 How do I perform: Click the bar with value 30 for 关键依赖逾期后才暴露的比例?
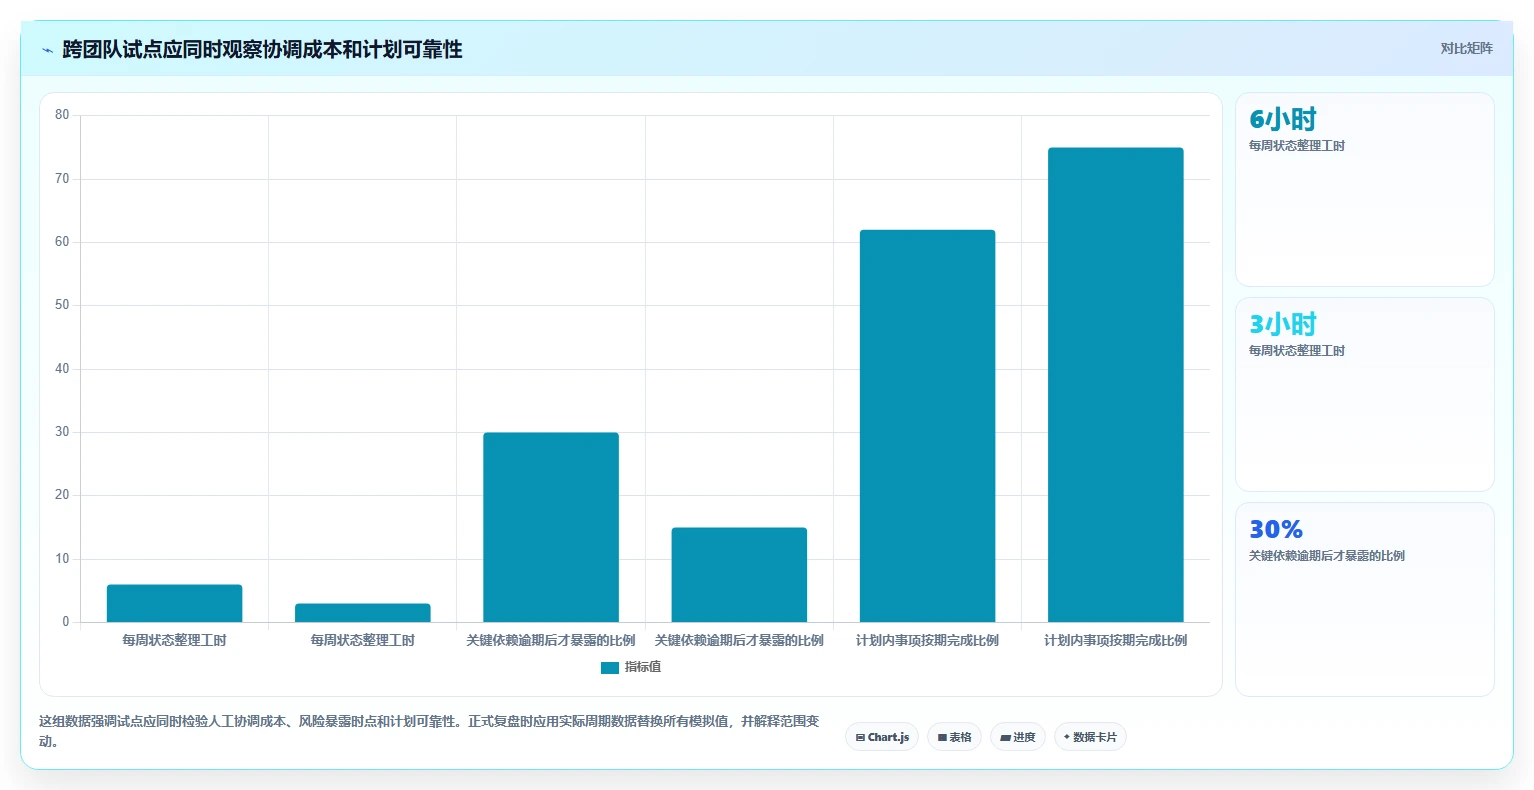(551, 527)
